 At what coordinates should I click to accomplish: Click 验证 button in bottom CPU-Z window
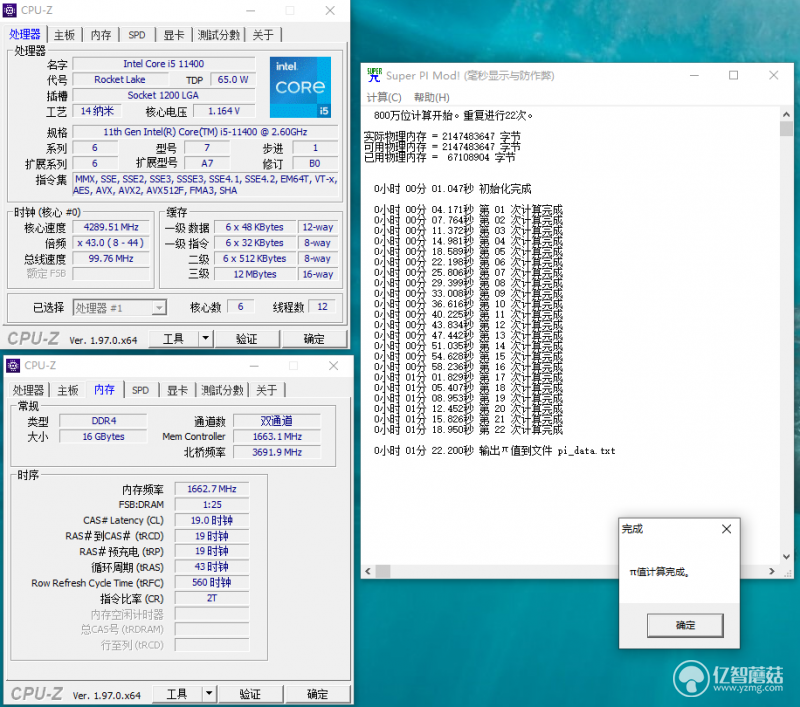coord(250,694)
